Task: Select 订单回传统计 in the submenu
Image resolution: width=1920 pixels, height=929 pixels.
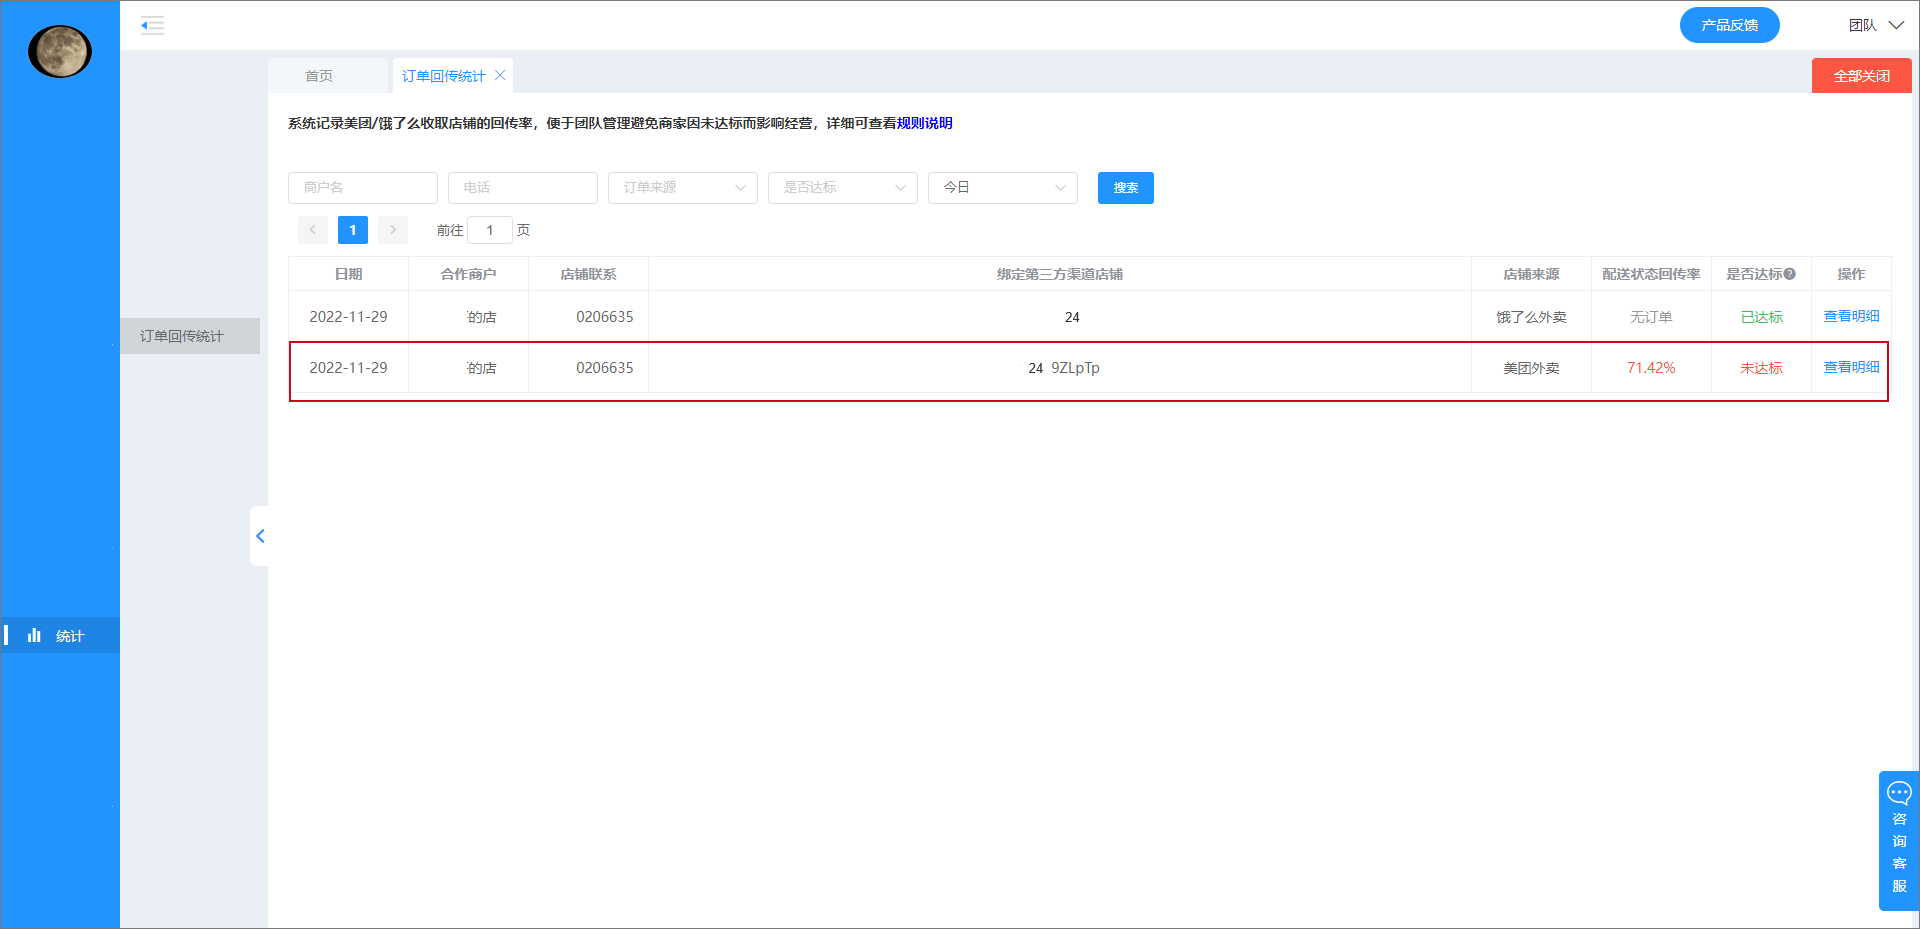Action: (x=190, y=336)
